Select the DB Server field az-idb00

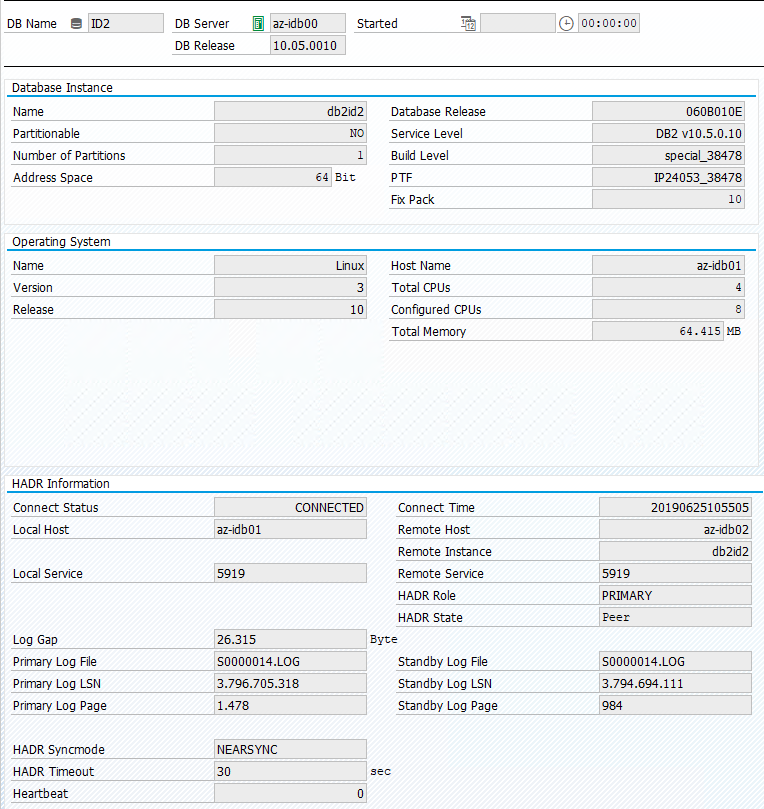(x=308, y=24)
